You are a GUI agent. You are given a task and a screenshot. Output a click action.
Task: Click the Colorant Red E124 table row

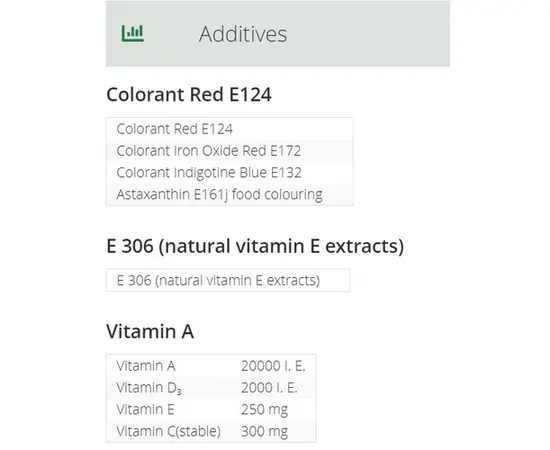(x=230, y=129)
